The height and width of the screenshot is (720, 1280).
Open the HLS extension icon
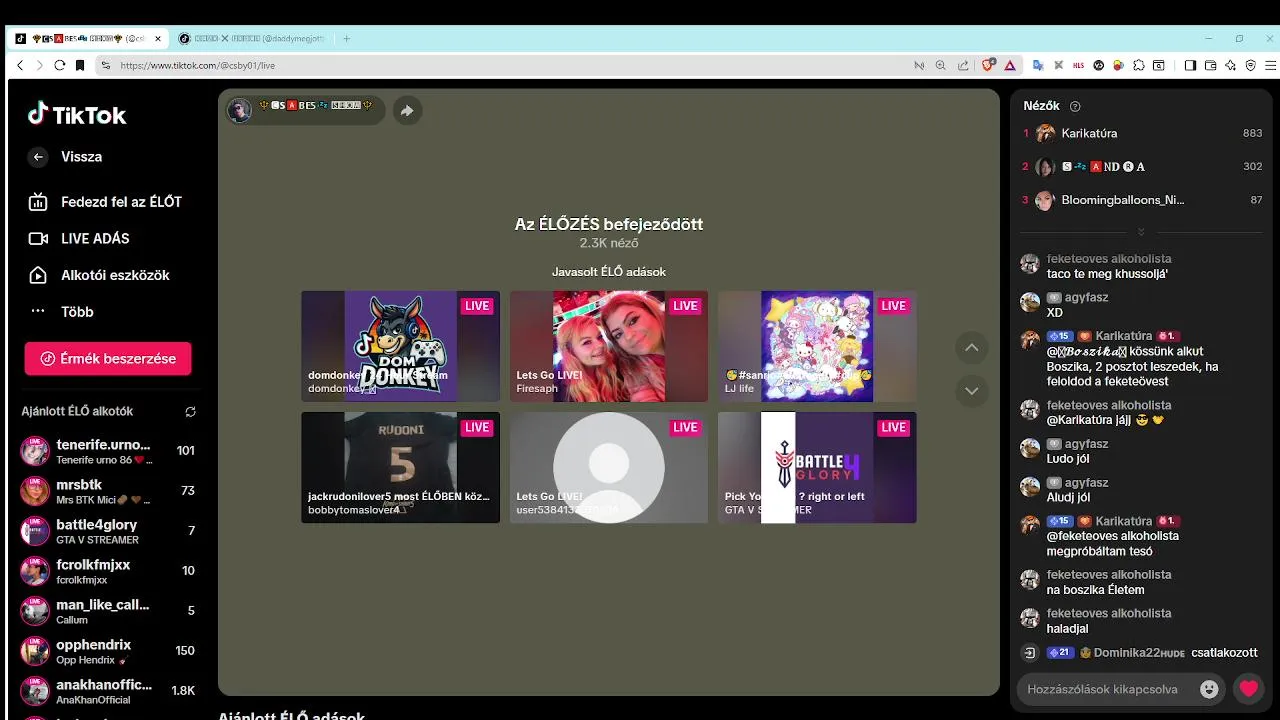1078,65
